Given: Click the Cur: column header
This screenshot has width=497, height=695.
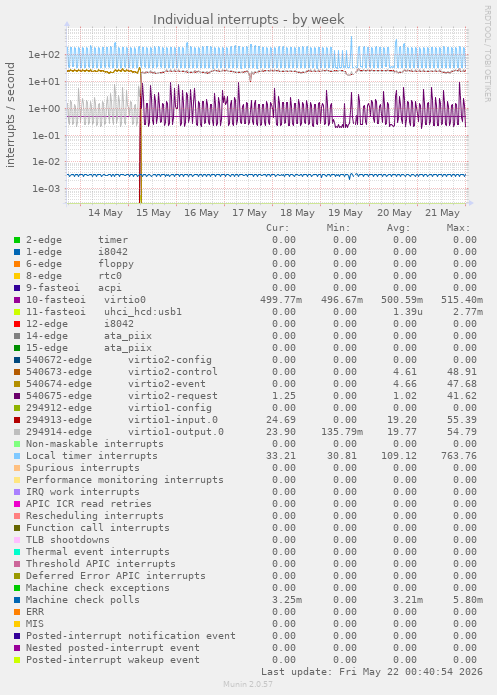Looking at the screenshot, I should click(x=278, y=228).
